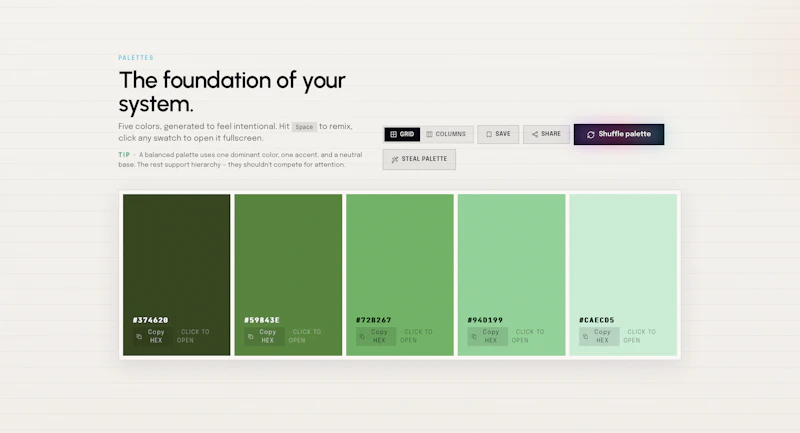This screenshot has height=433, width=800.
Task: Click the heading 'The foundation of your system.'
Action: pos(232,92)
